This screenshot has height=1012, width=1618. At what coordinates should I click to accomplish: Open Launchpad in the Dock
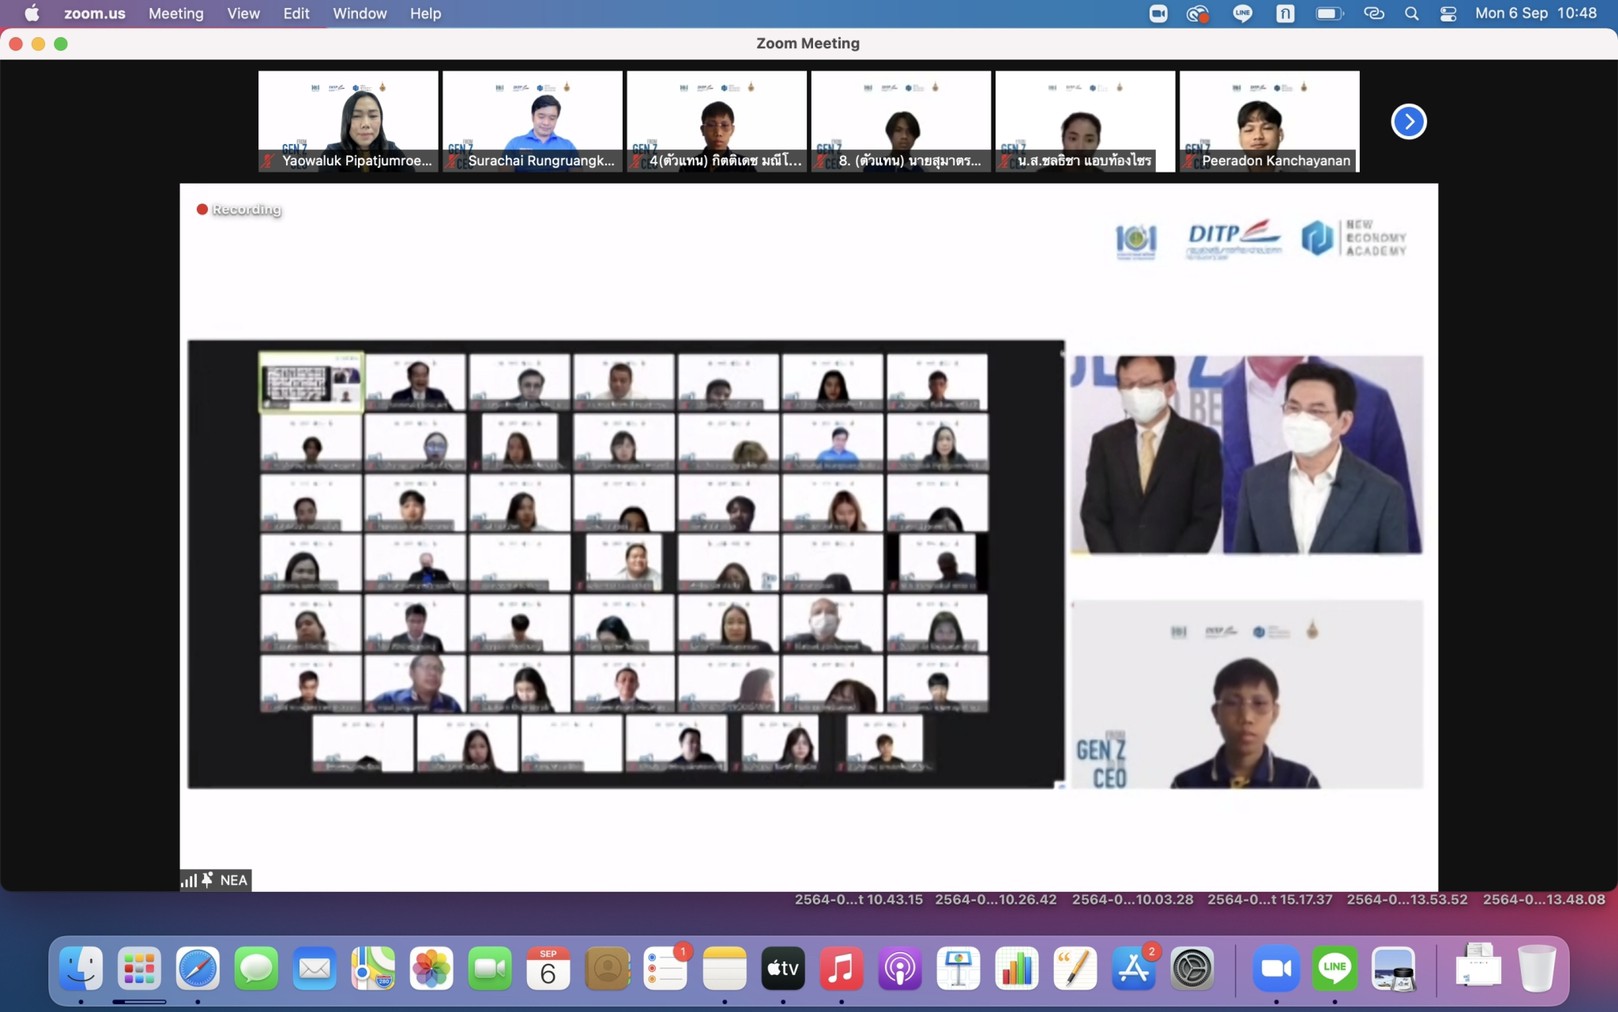coord(139,968)
